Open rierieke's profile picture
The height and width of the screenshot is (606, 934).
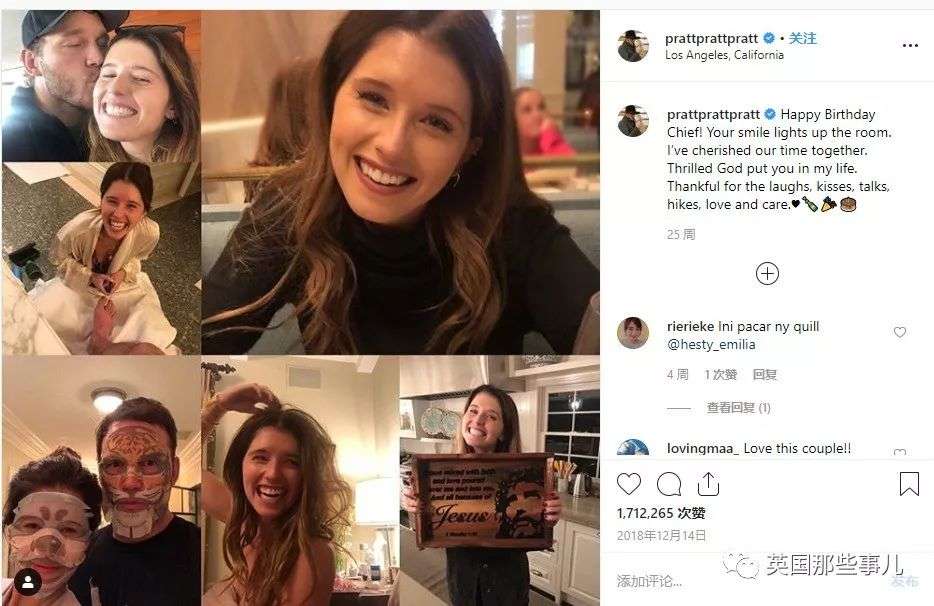click(x=633, y=332)
